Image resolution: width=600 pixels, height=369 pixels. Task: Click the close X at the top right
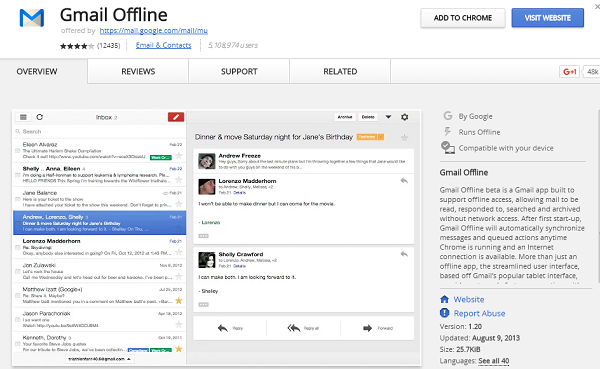pos(597,8)
